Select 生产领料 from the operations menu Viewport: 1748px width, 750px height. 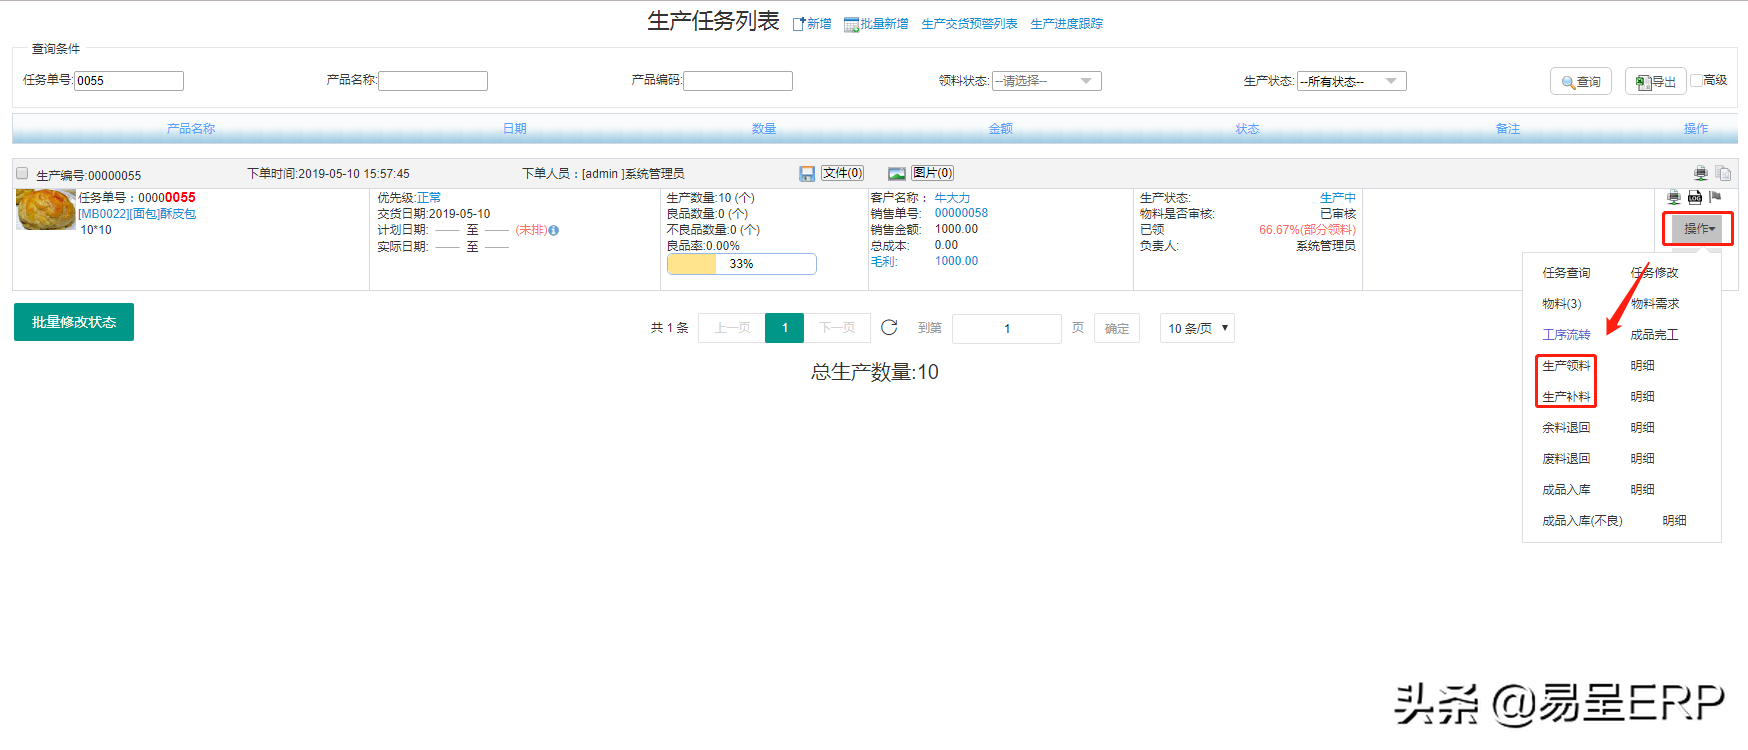pos(1566,366)
